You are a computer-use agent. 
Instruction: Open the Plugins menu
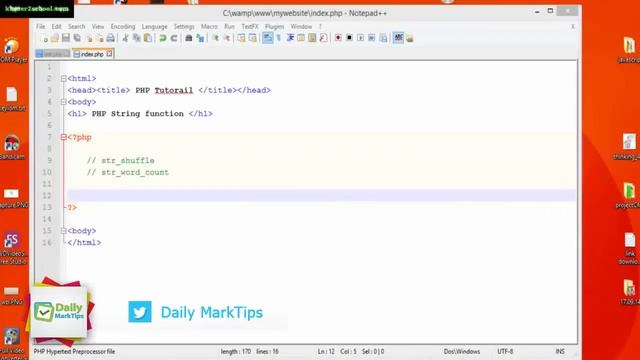[274, 27]
